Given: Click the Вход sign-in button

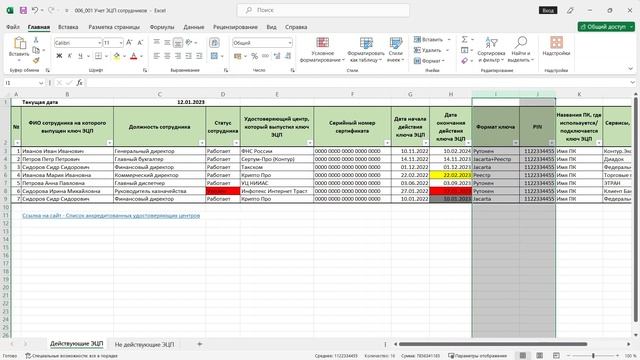Looking at the screenshot, I should tap(548, 10).
